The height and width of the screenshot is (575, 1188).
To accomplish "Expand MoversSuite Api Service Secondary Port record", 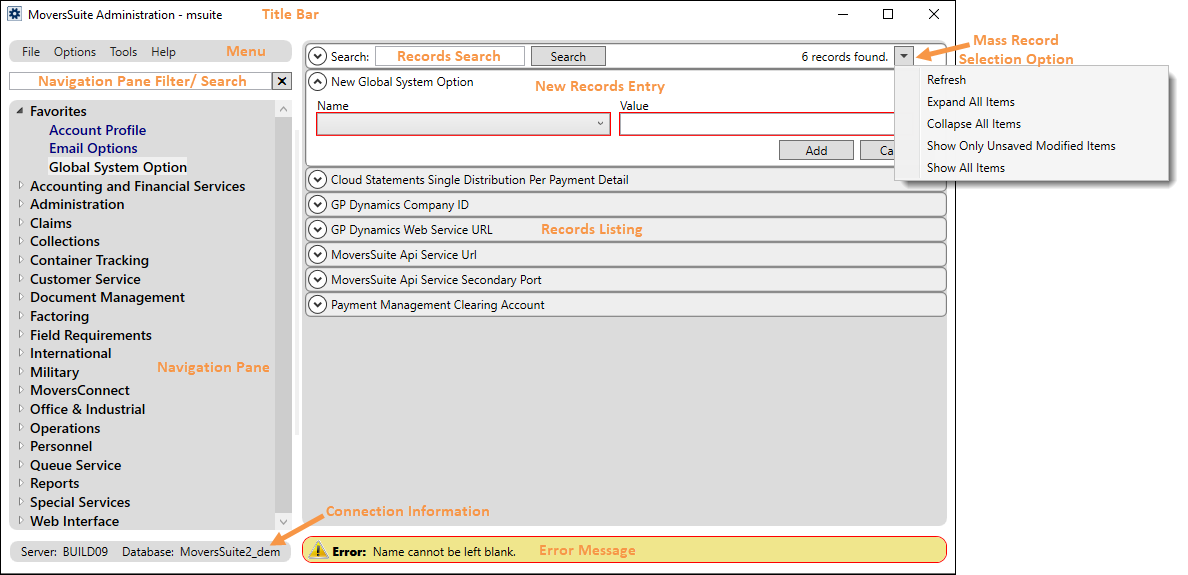I will (x=317, y=280).
